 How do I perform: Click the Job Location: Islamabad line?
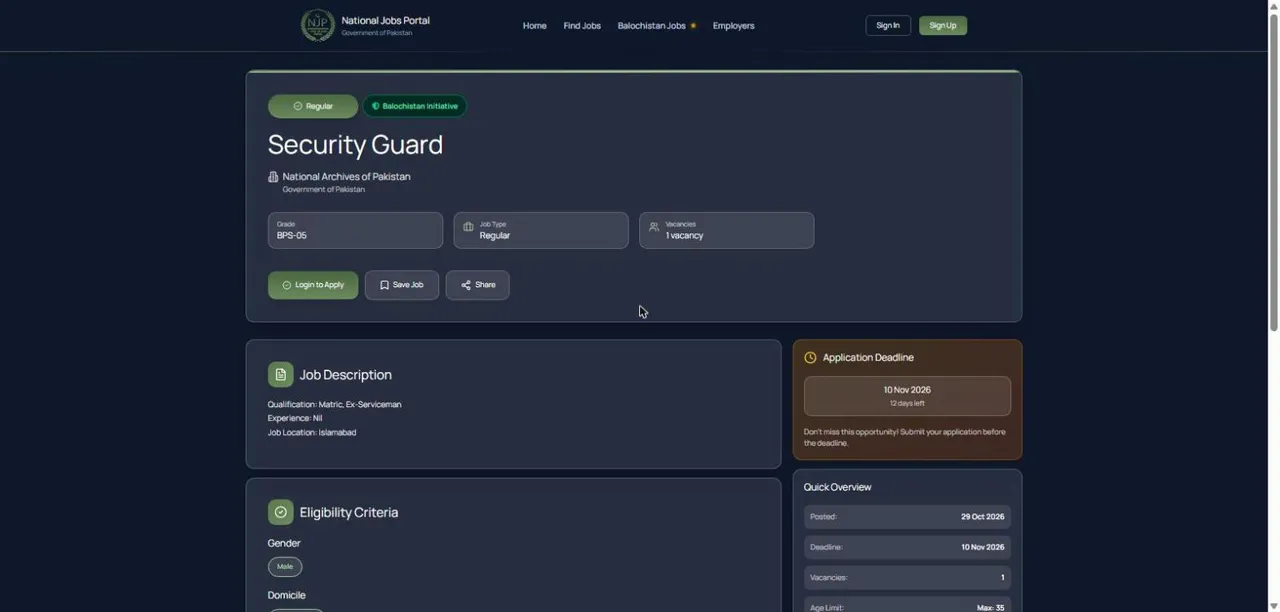click(312, 433)
